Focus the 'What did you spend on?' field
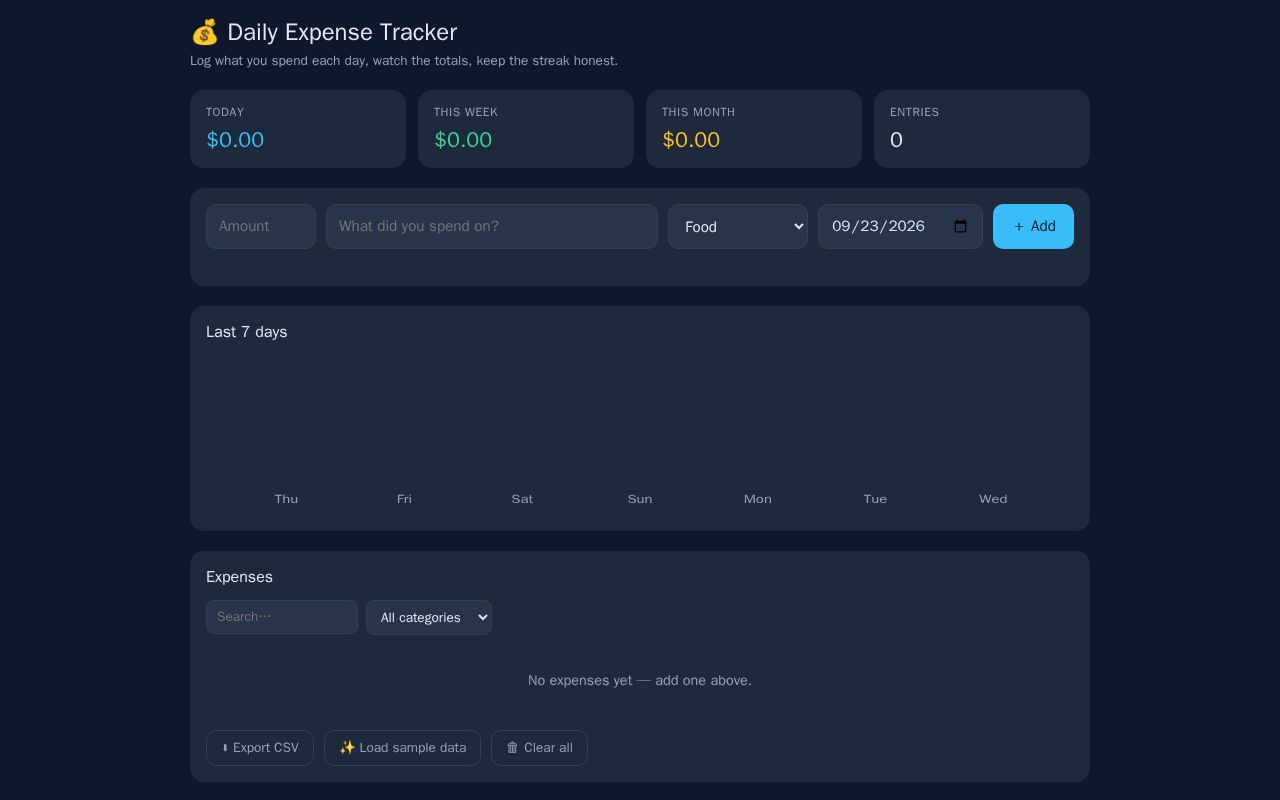Viewport: 1280px width, 800px height. pos(492,226)
